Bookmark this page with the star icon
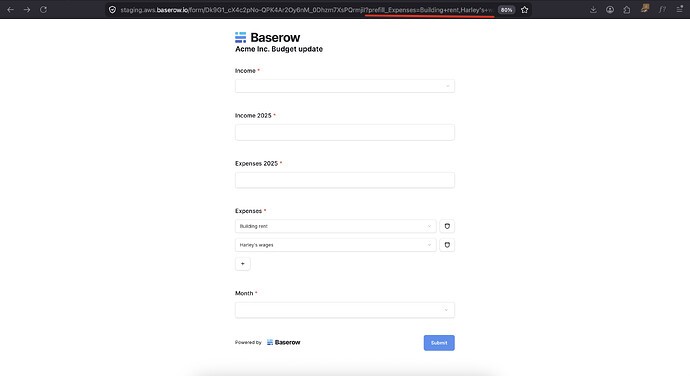The image size is (690, 376). (x=524, y=10)
